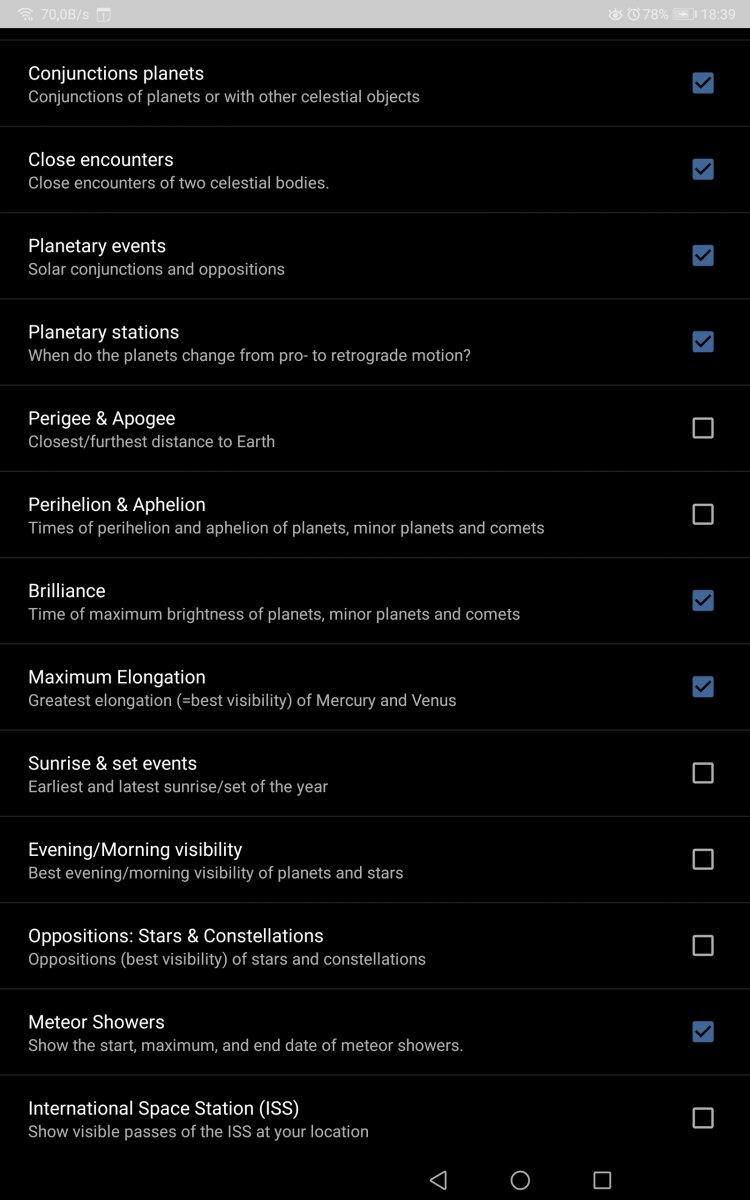Screen dimensions: 750x1200
Task: Tap the battery icon in status bar
Action: pyautogui.click(x=684, y=14)
